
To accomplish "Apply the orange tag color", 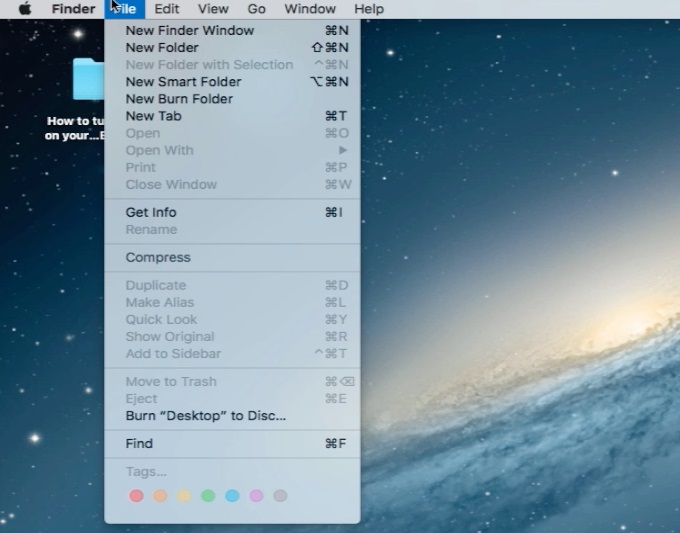I will pyautogui.click(x=160, y=496).
